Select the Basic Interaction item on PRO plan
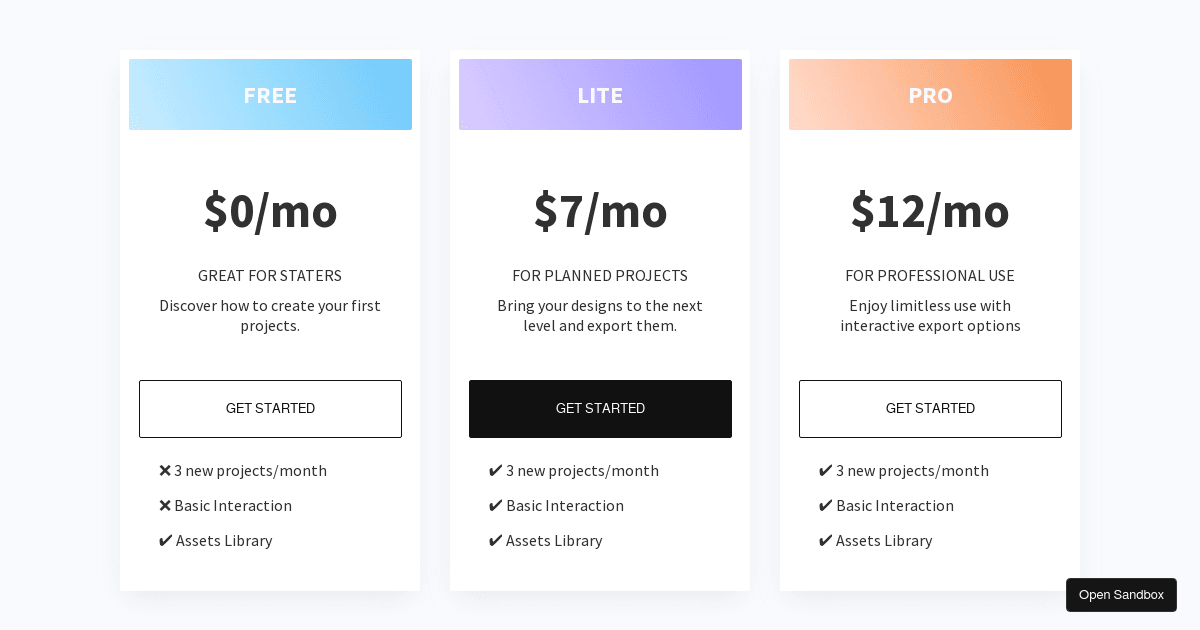 pos(886,505)
